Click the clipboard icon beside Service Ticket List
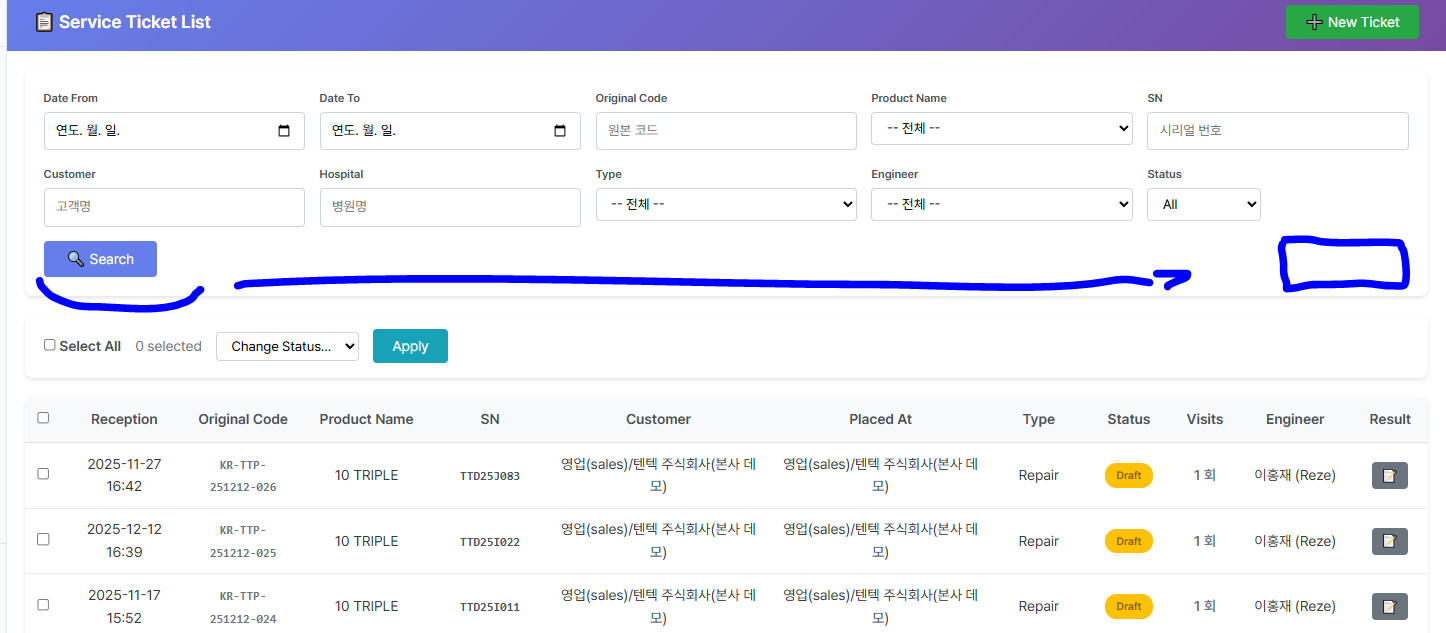The image size is (1446, 633). pyautogui.click(x=44, y=22)
